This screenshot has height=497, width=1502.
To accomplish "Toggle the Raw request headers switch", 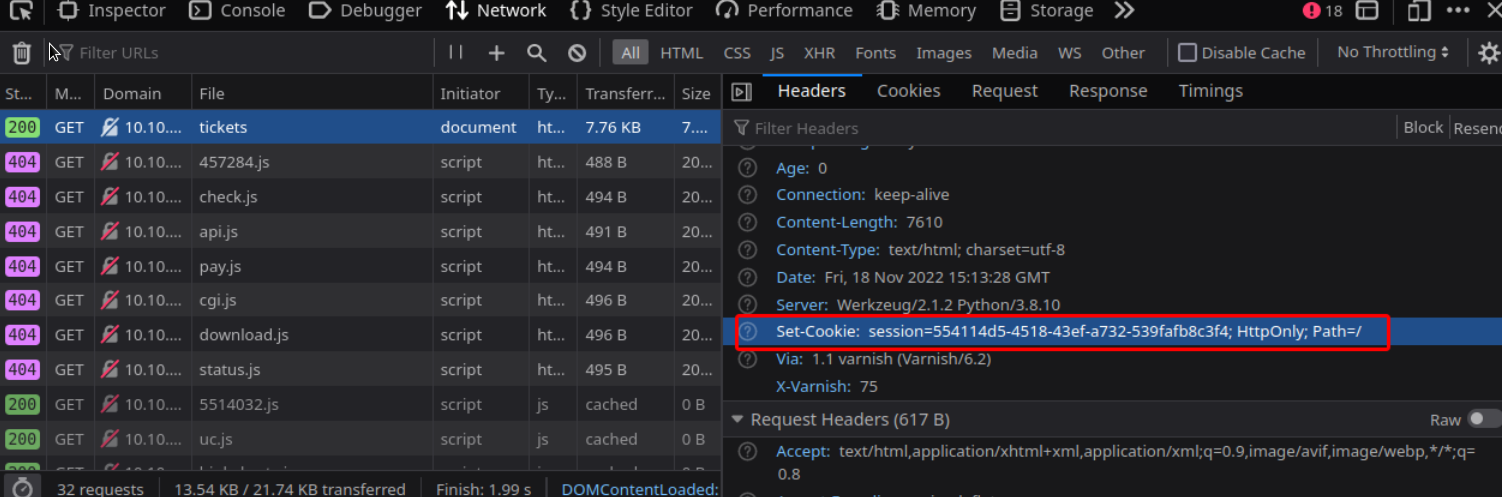I will click(x=1484, y=420).
